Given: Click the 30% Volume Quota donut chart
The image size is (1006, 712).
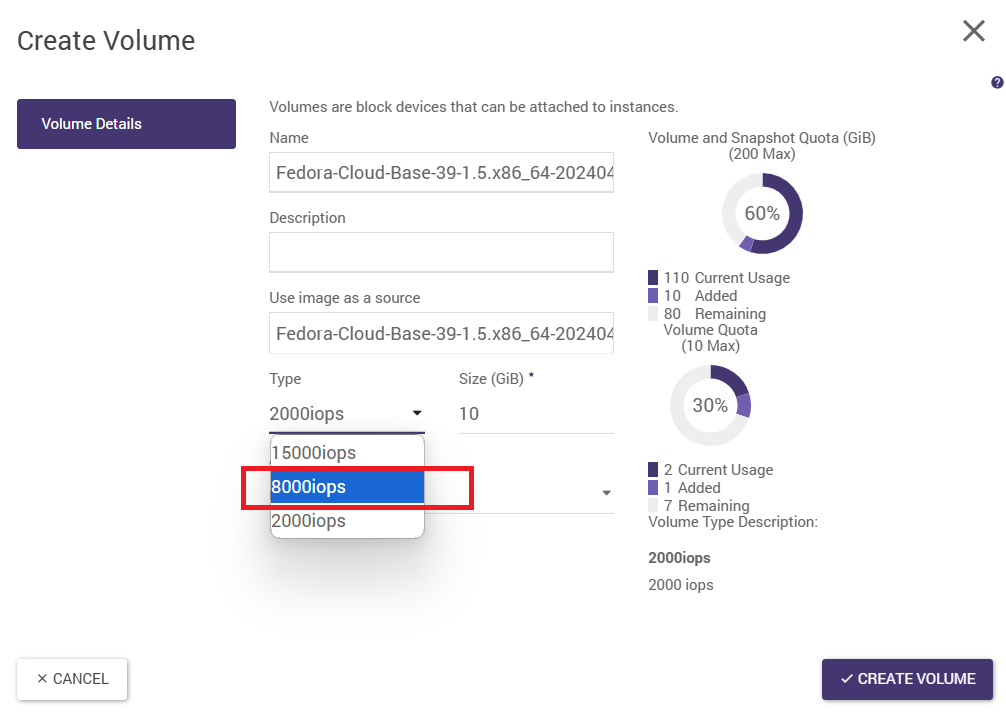Looking at the screenshot, I should tap(710, 405).
